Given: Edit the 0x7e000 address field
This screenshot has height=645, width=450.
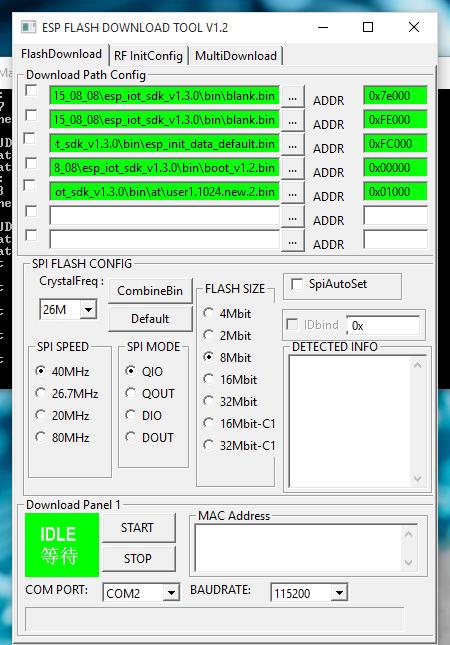Looking at the screenshot, I should tap(395, 96).
